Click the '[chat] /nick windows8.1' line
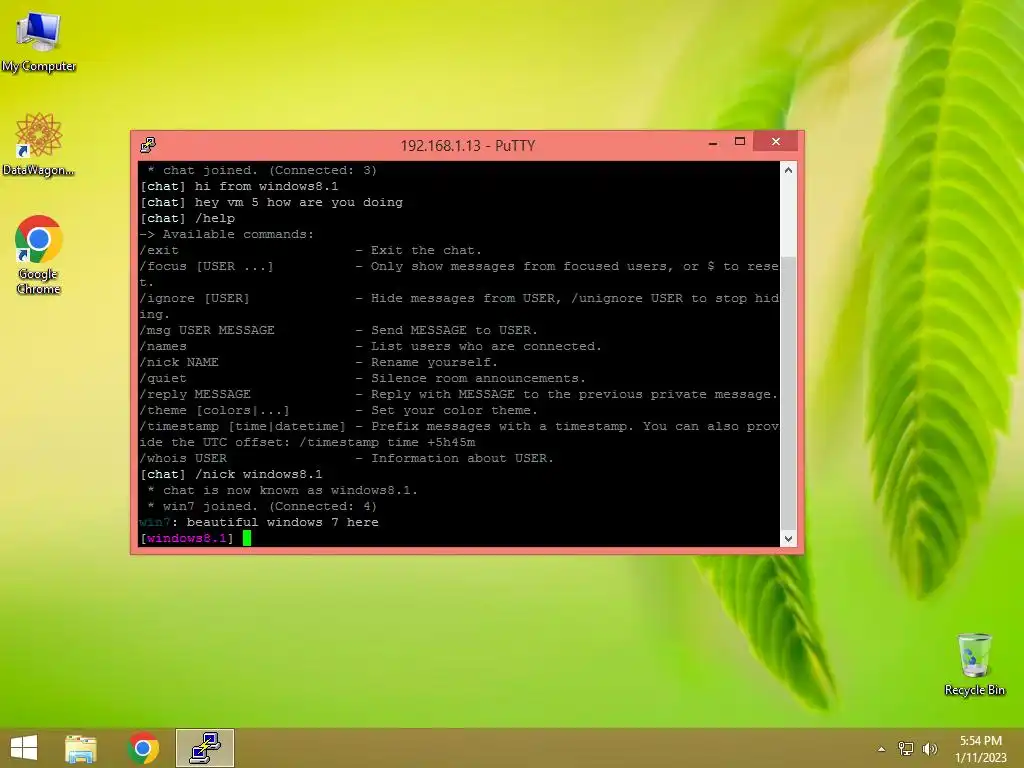Screen dimensions: 1024x768 tap(231, 474)
